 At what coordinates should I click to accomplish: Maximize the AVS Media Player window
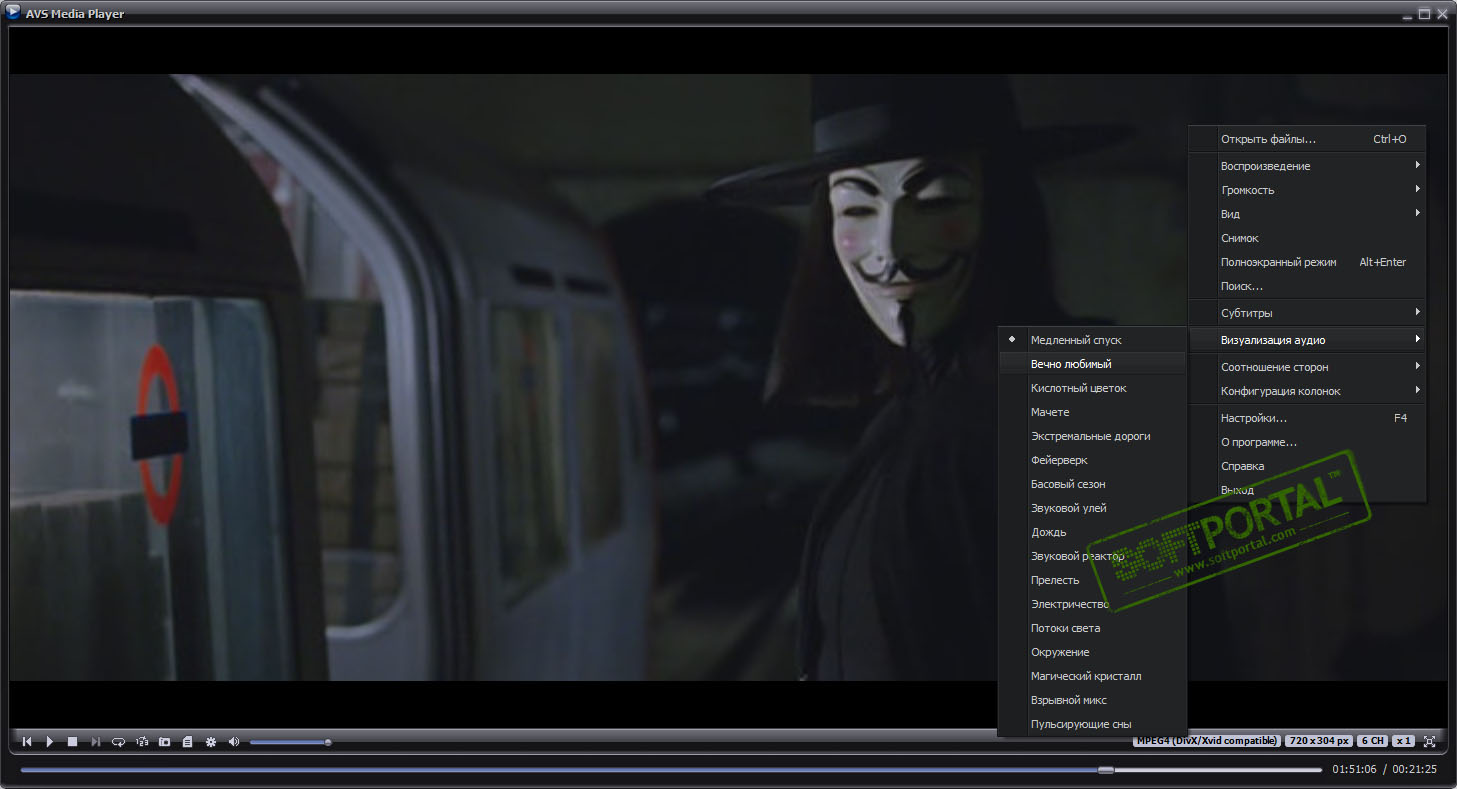click(1425, 14)
